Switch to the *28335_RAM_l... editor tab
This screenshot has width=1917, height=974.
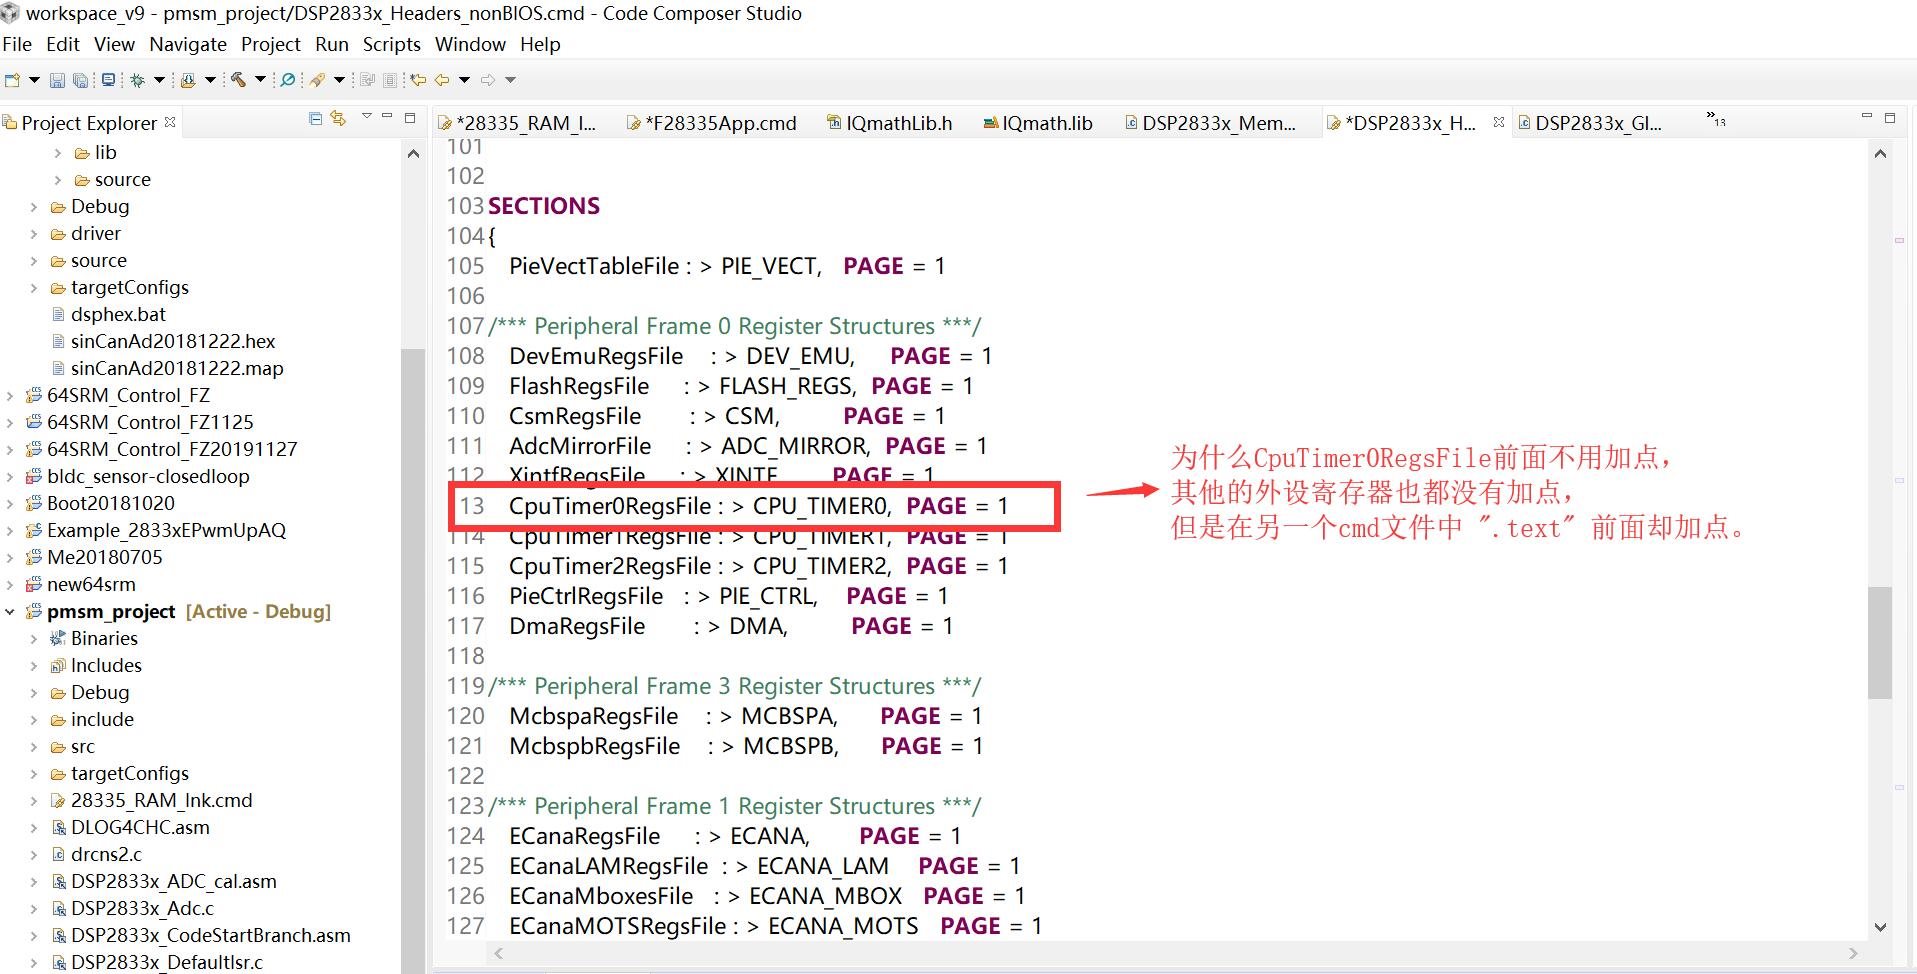click(x=517, y=123)
